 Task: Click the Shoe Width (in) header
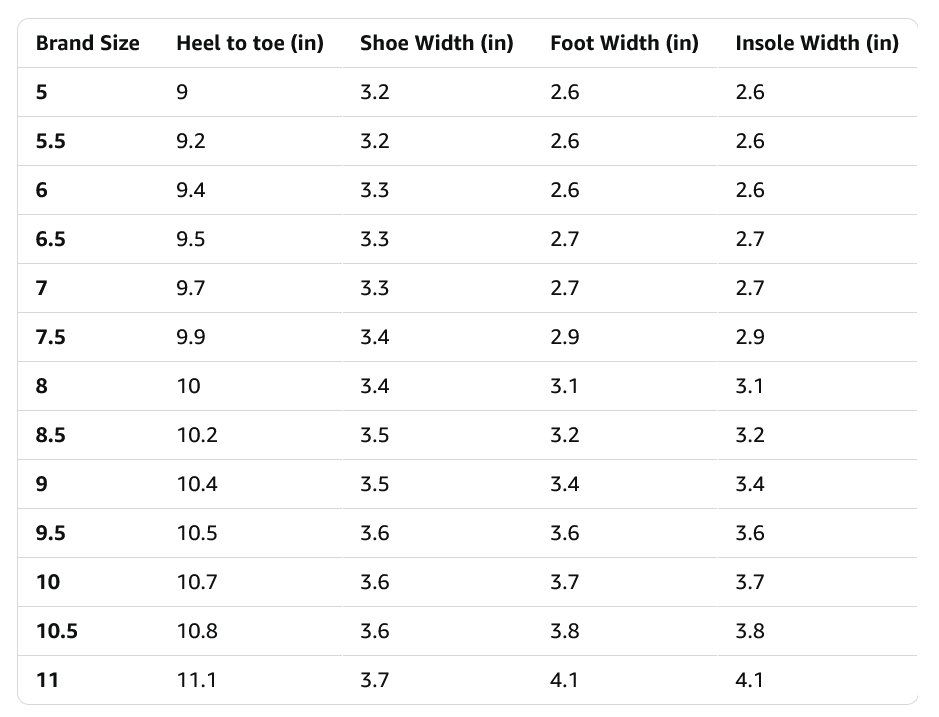(x=436, y=43)
